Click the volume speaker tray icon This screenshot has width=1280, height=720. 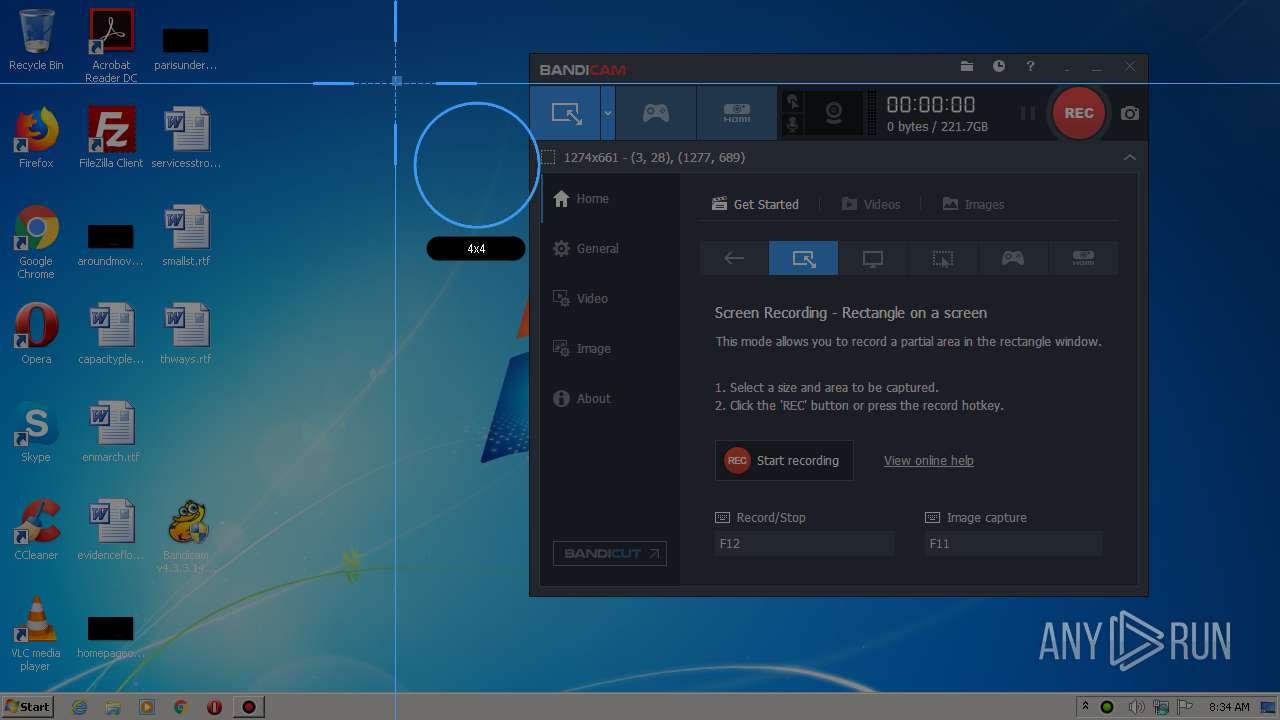click(1135, 707)
